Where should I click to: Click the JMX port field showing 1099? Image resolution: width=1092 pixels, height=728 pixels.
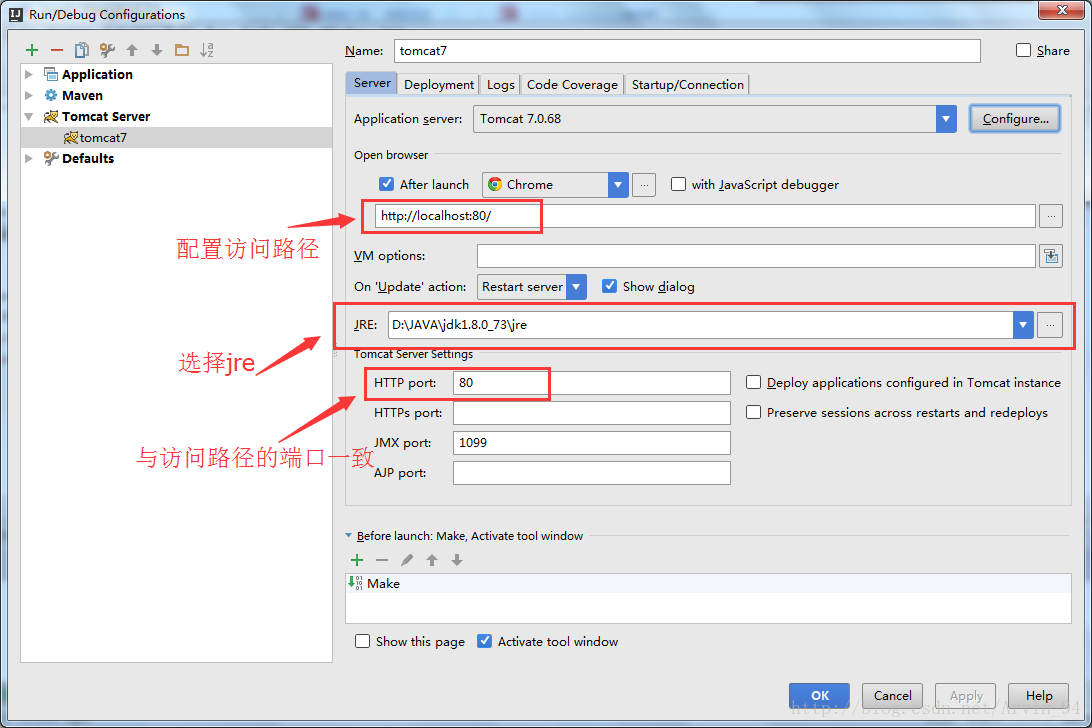[x=591, y=442]
